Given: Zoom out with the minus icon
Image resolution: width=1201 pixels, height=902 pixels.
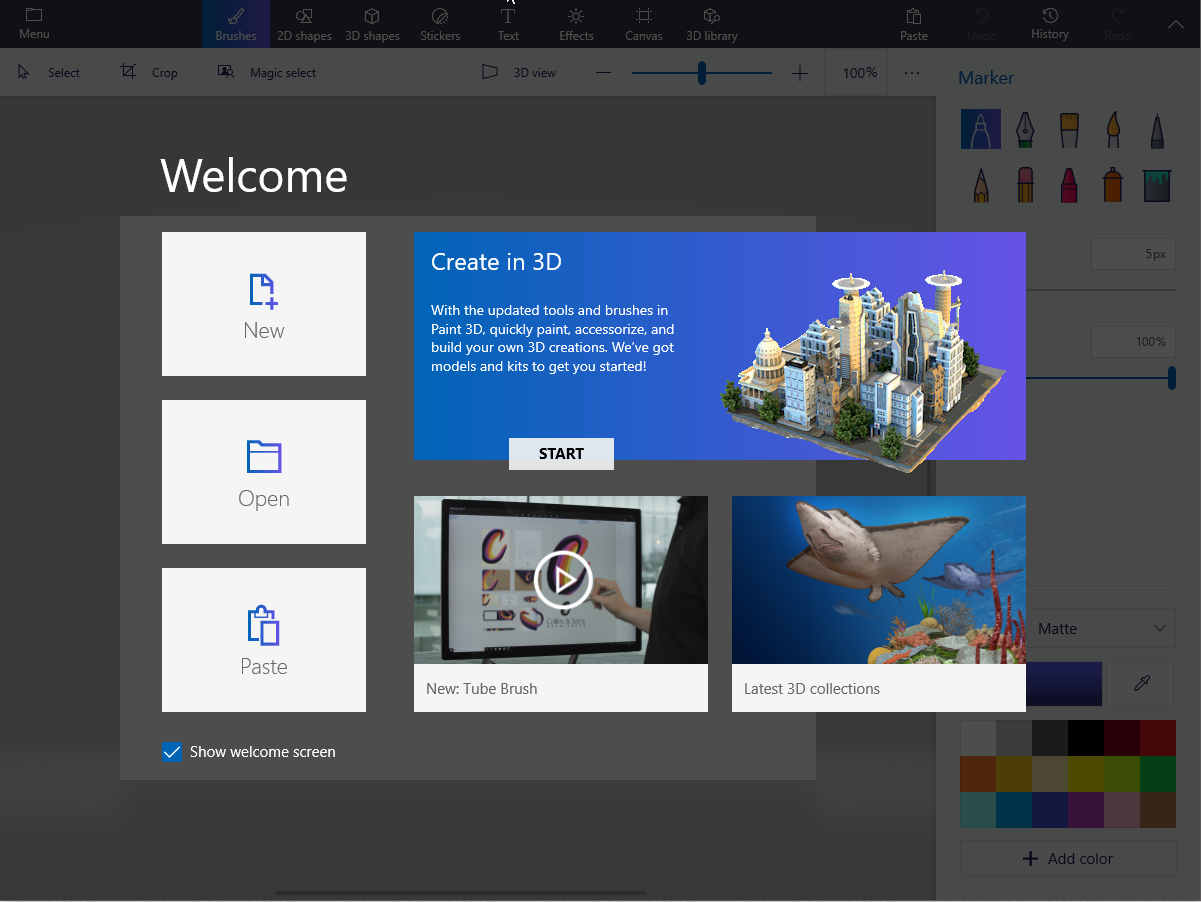Looking at the screenshot, I should (603, 73).
